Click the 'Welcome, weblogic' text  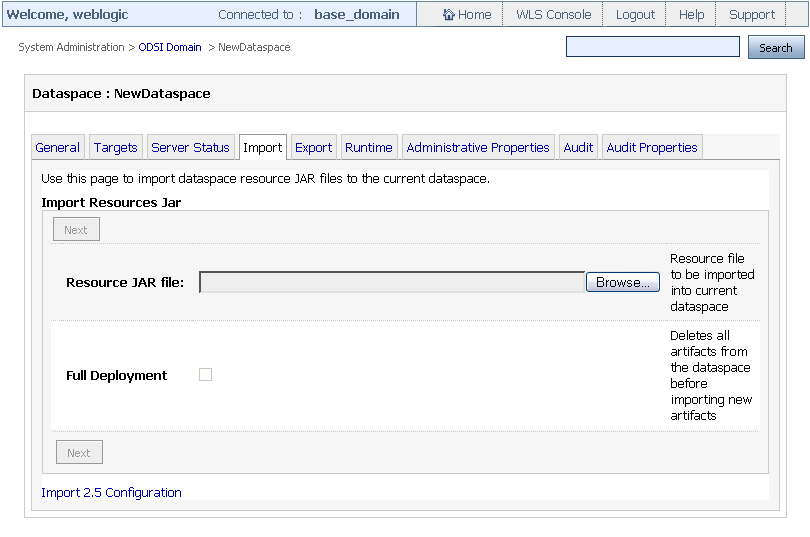coord(68,14)
